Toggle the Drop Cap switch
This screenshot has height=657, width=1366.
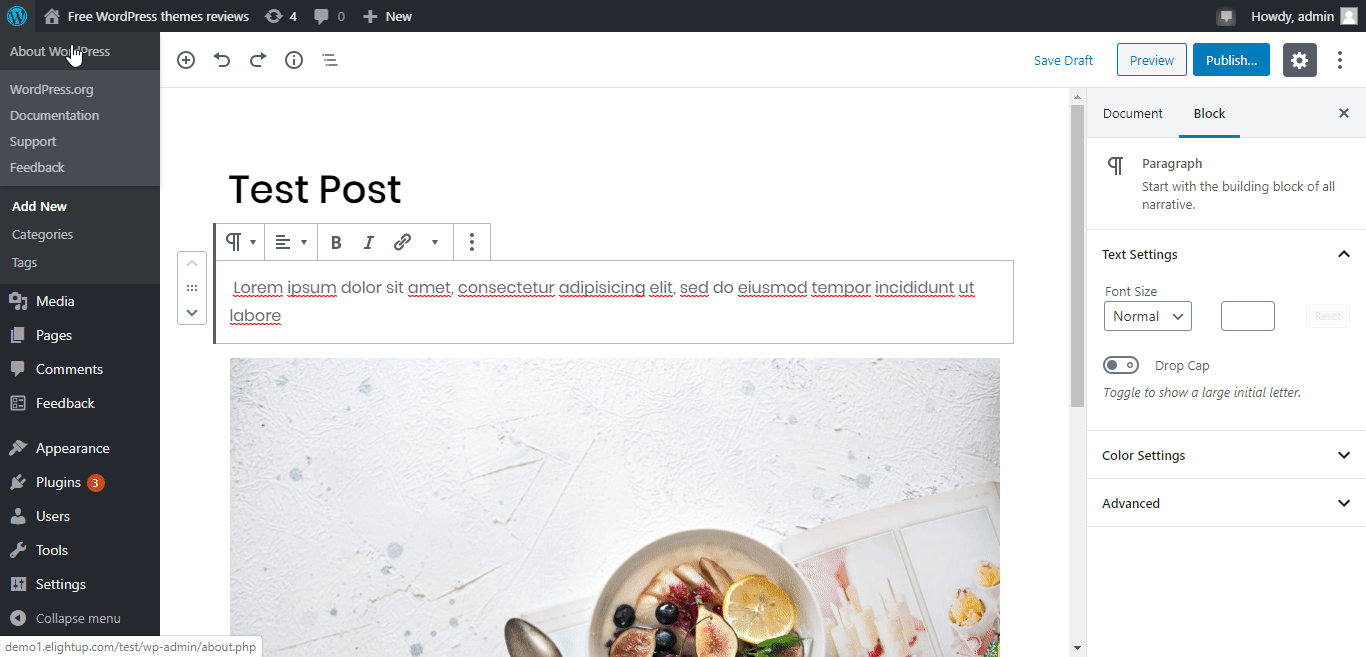1121,366
